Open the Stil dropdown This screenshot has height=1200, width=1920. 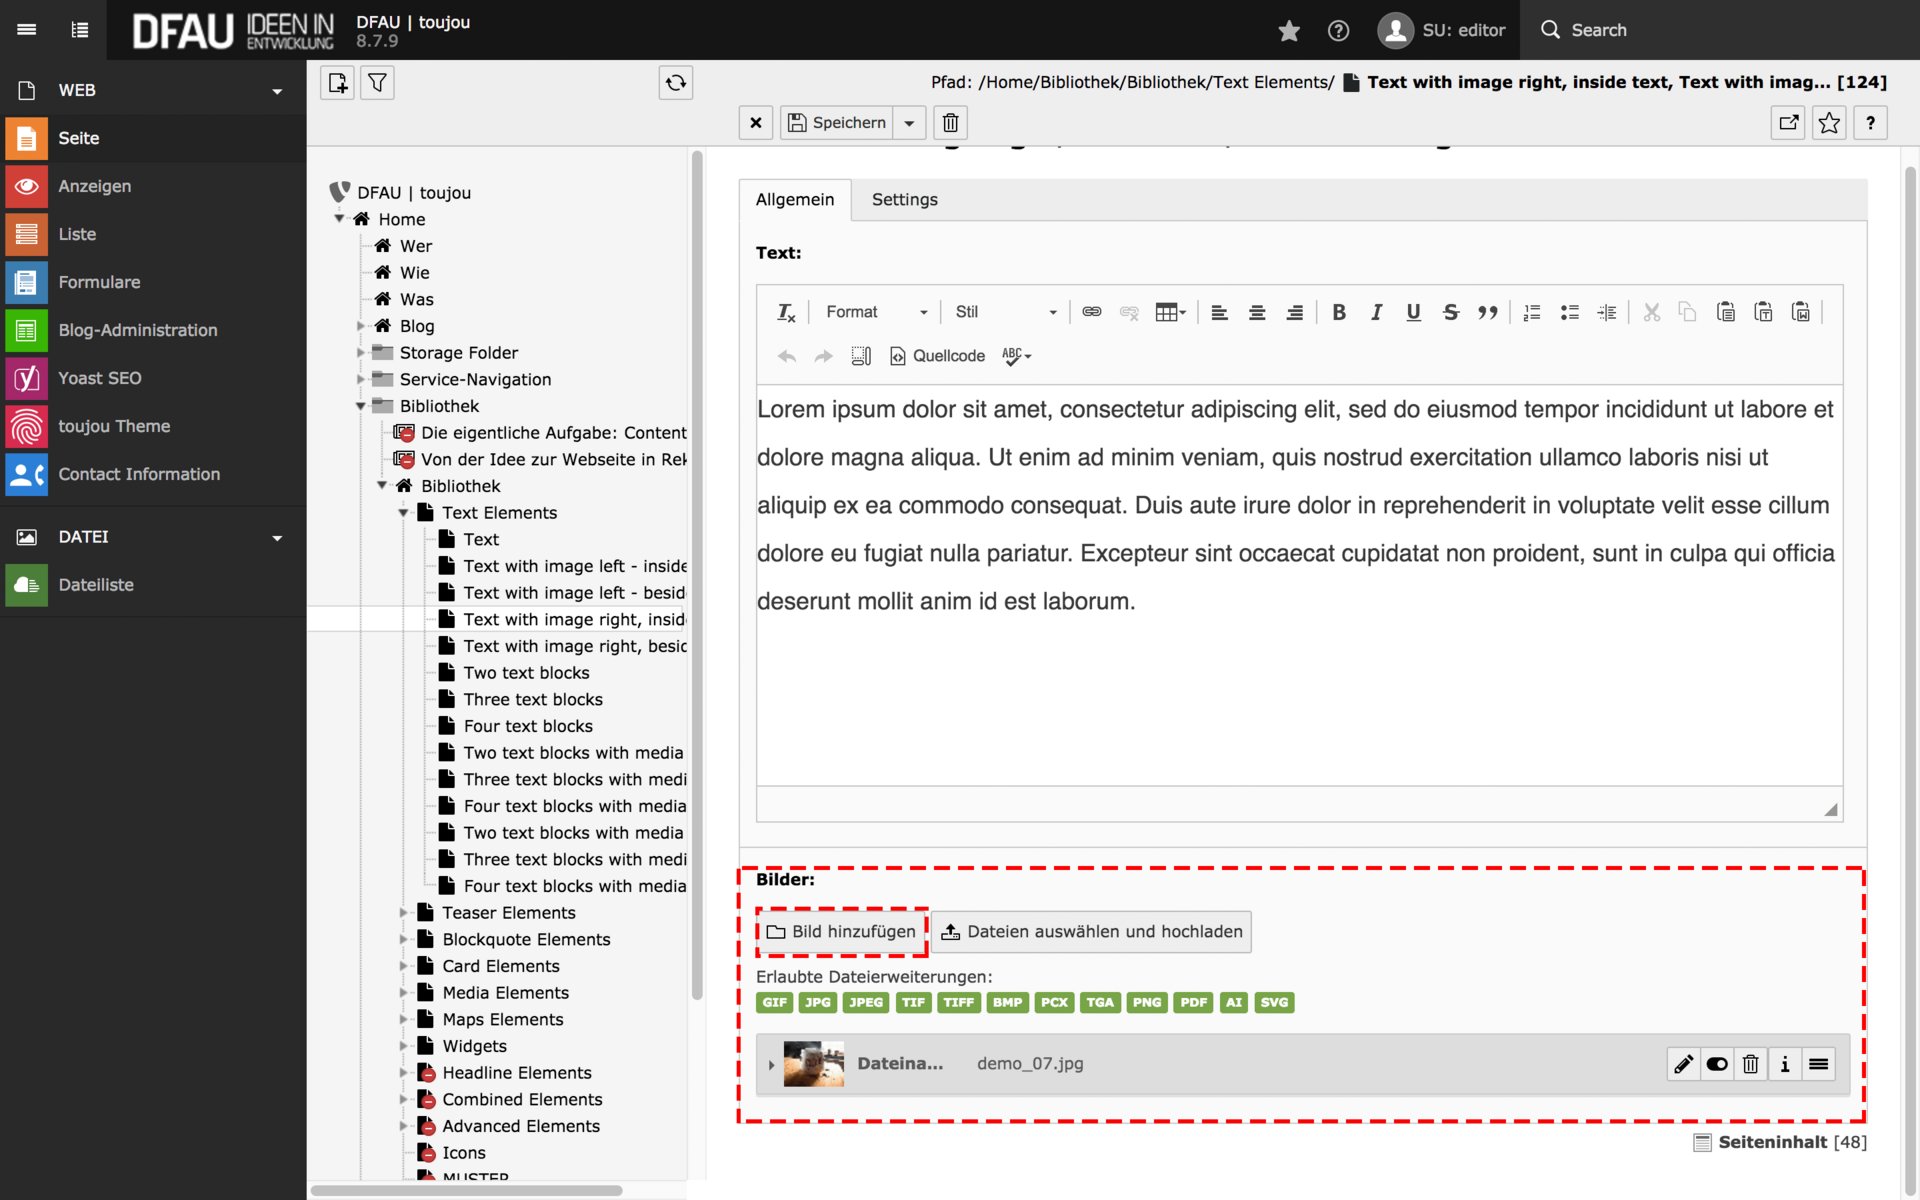coord(1005,312)
